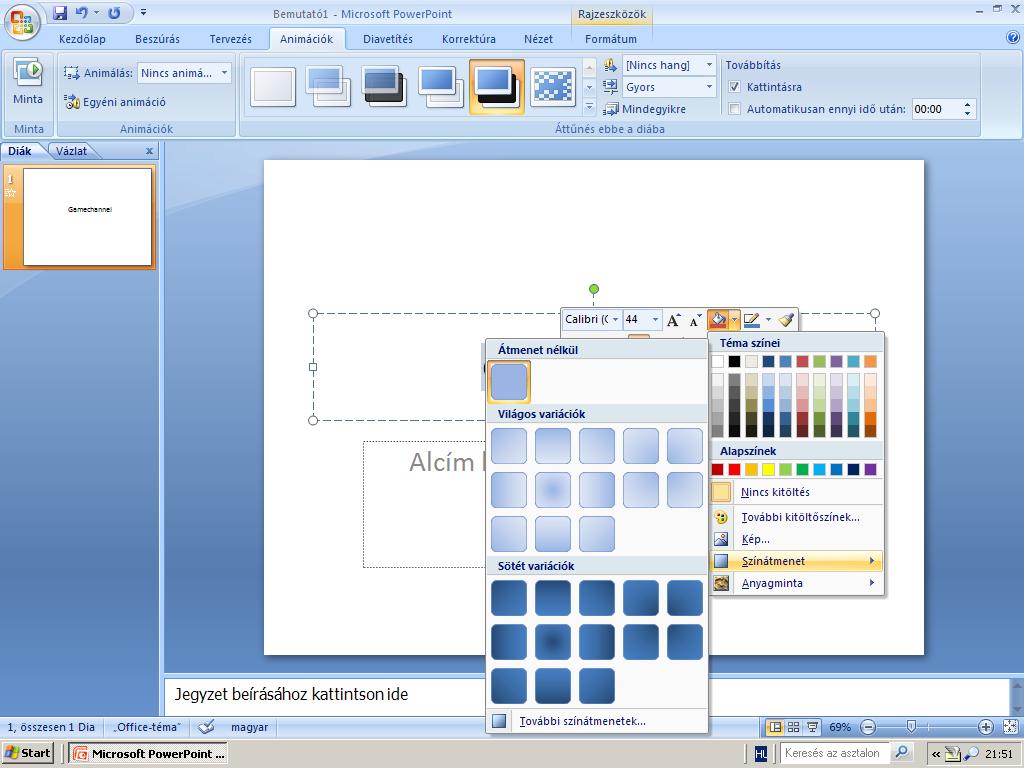Image resolution: width=1024 pixels, height=768 pixels.
Task: Pick the black theme color swatch
Action: (x=735, y=361)
